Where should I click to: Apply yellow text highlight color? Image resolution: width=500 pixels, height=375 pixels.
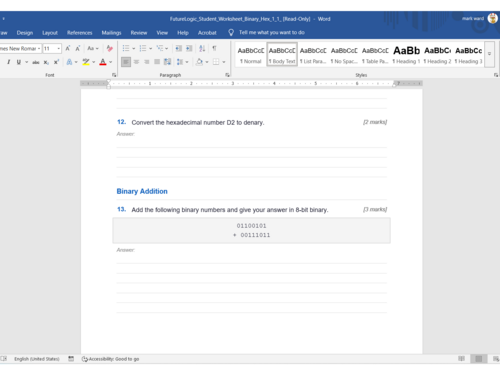86,62
